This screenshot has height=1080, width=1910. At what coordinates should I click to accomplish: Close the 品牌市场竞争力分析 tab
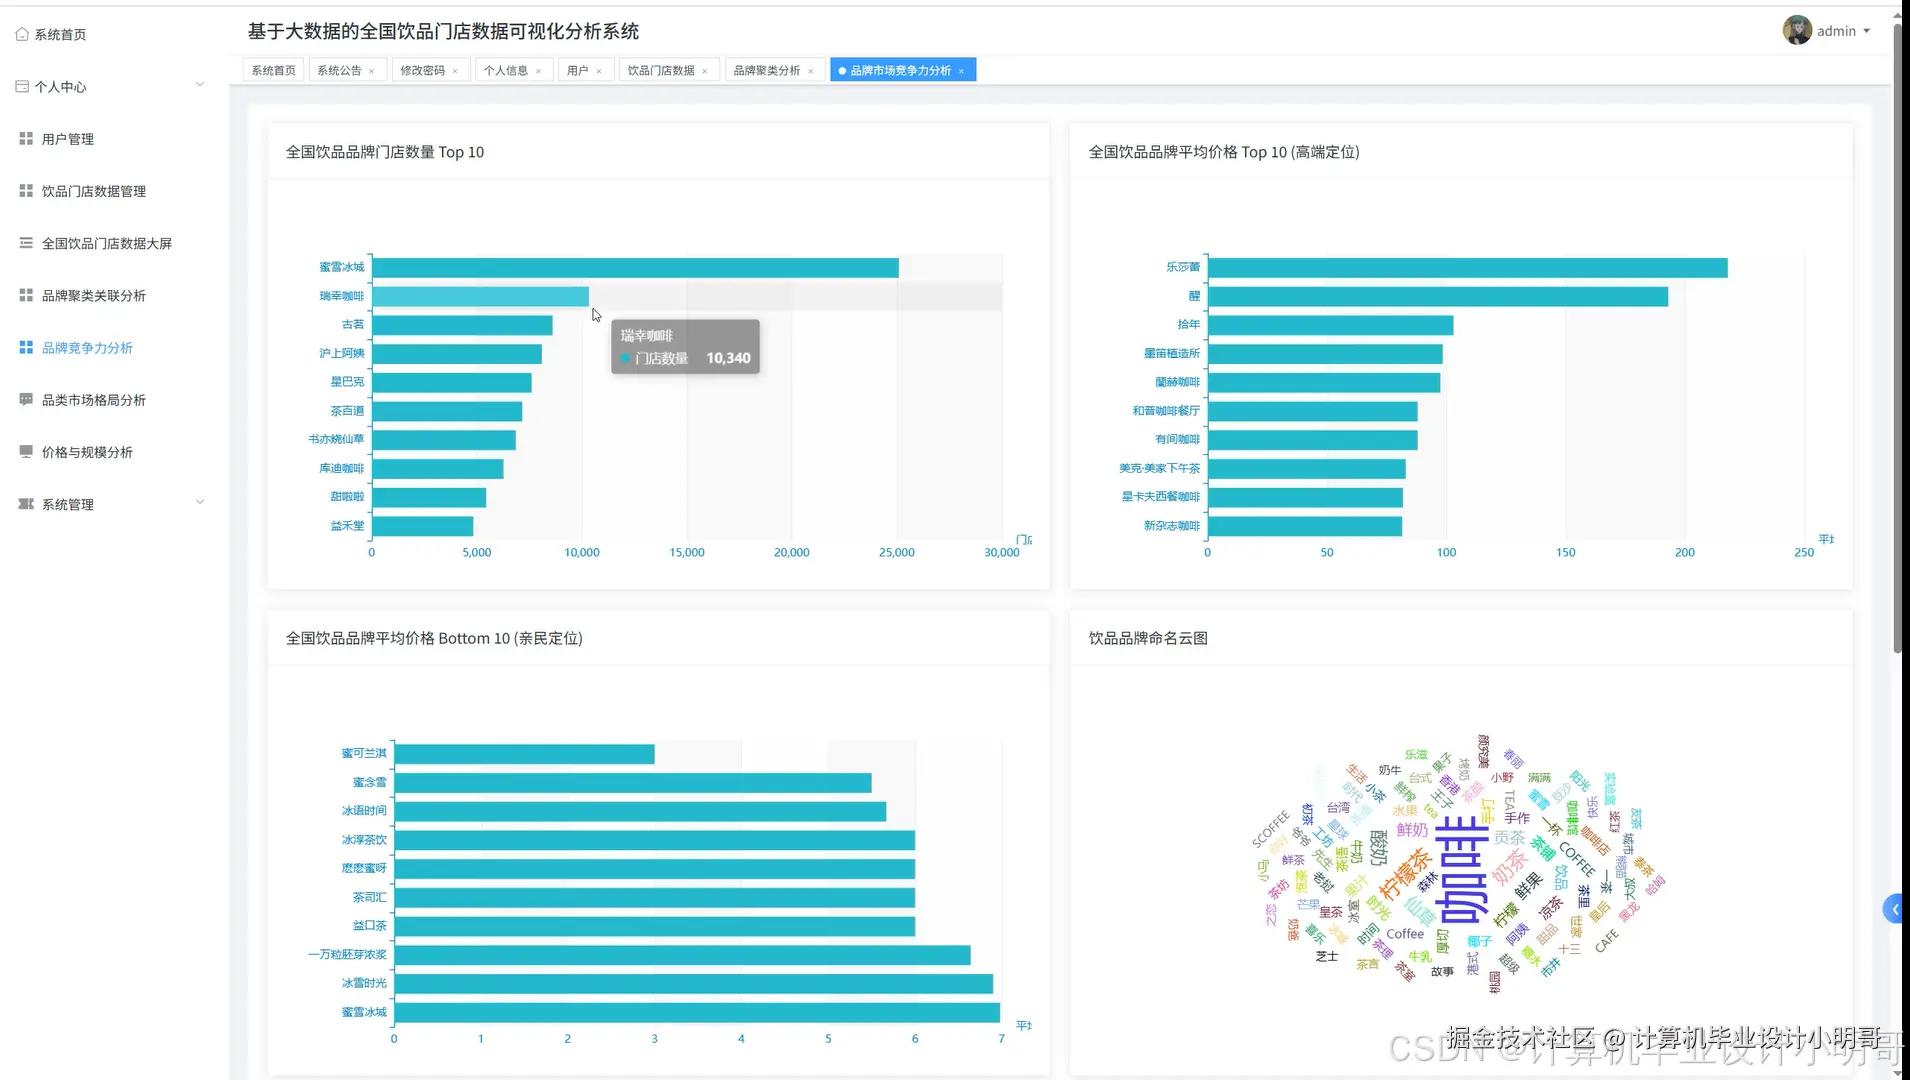point(961,71)
